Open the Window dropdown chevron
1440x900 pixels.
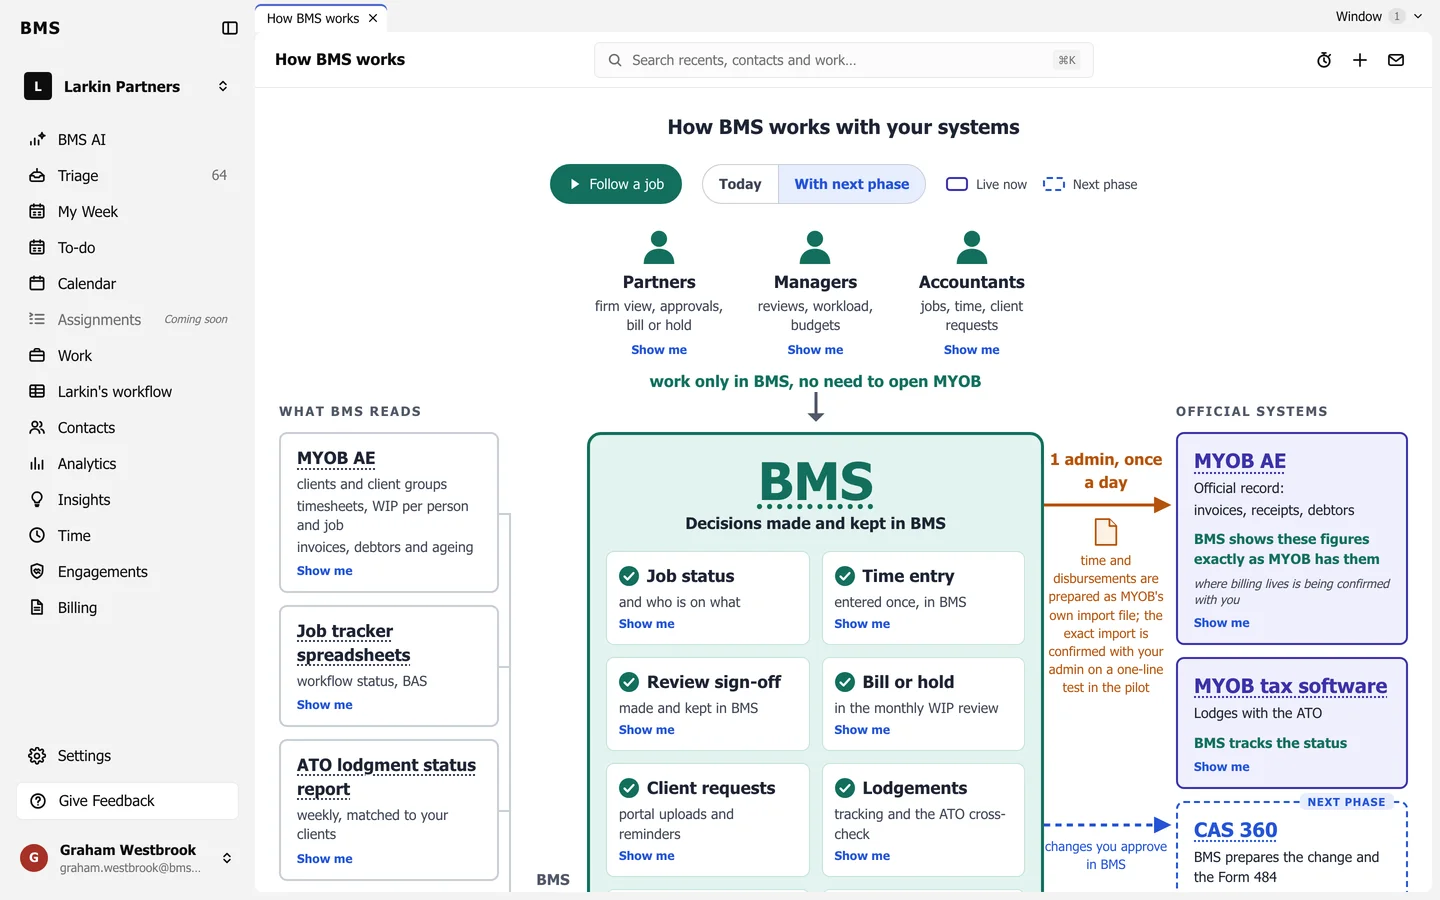pos(1418,16)
